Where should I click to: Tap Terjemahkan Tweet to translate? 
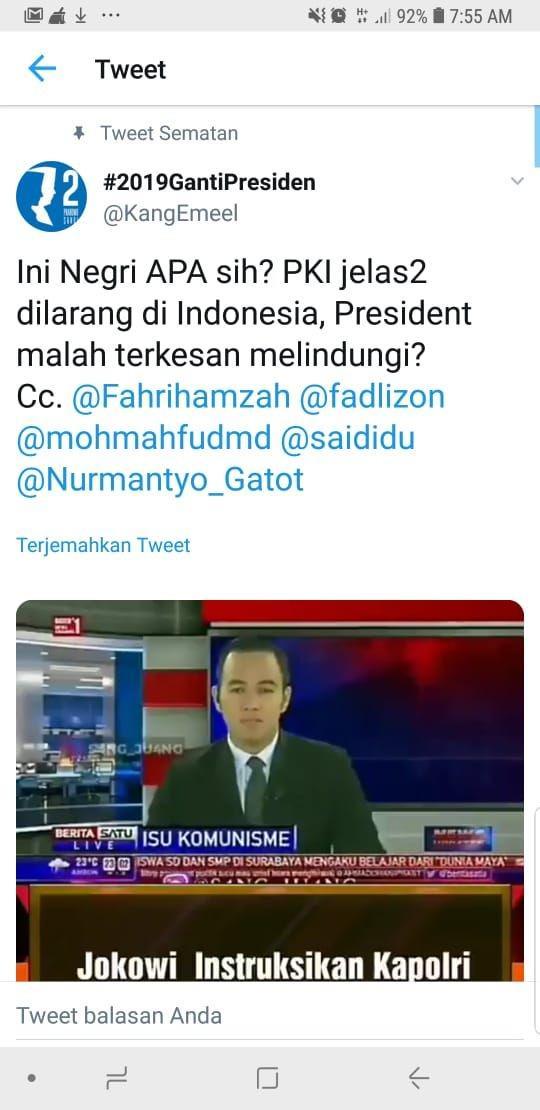coord(103,545)
